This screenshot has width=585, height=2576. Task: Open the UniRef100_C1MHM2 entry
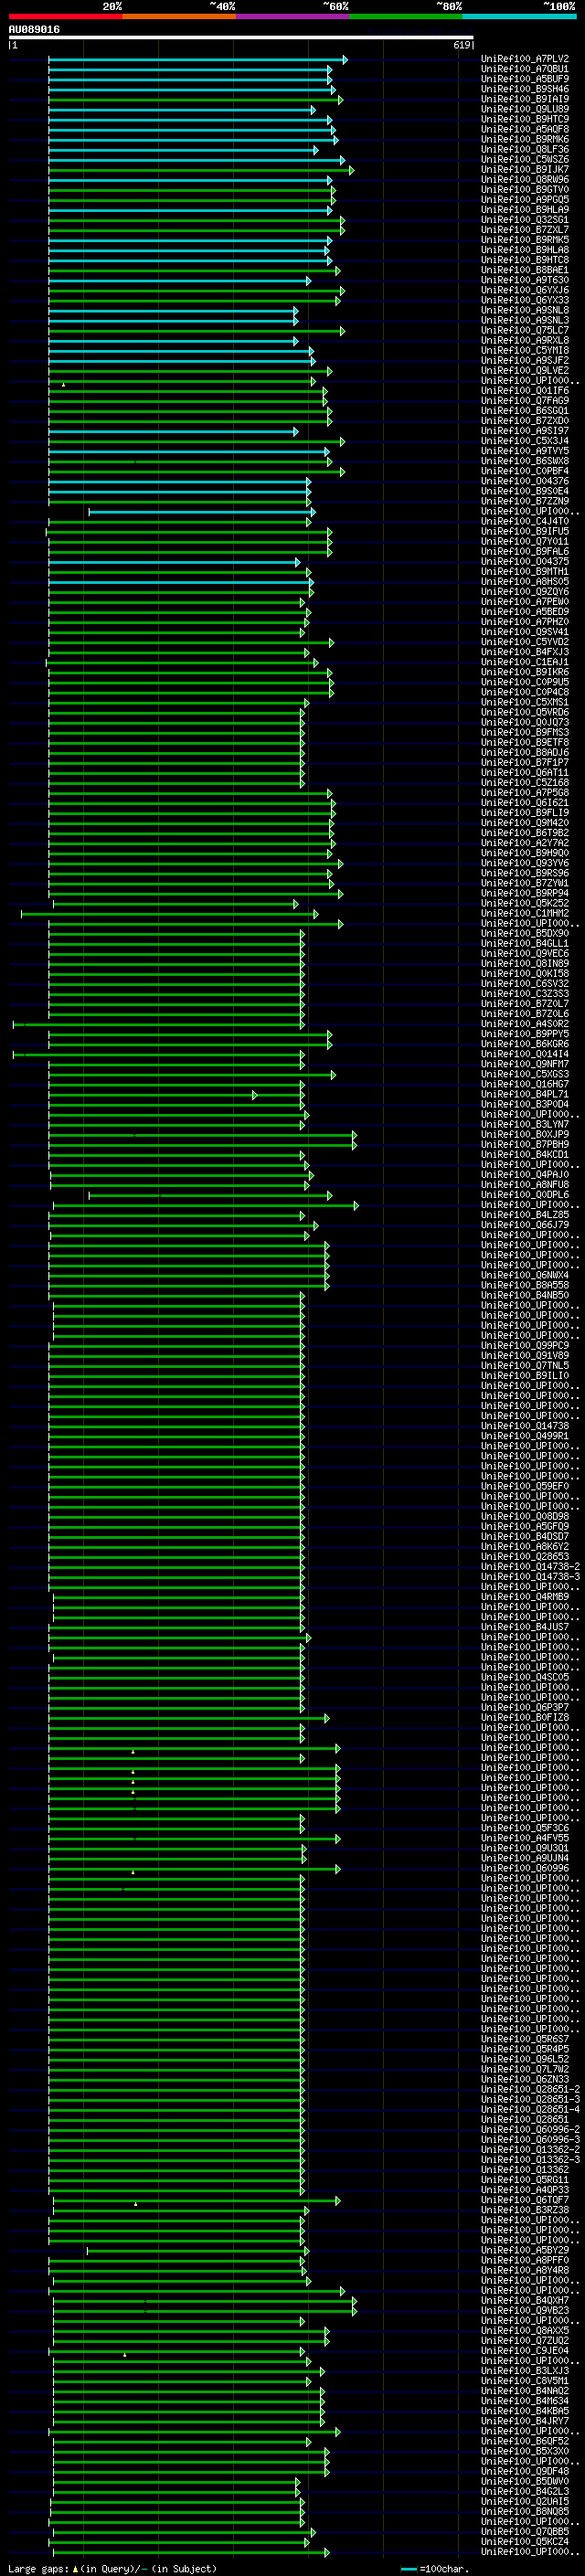(x=525, y=914)
